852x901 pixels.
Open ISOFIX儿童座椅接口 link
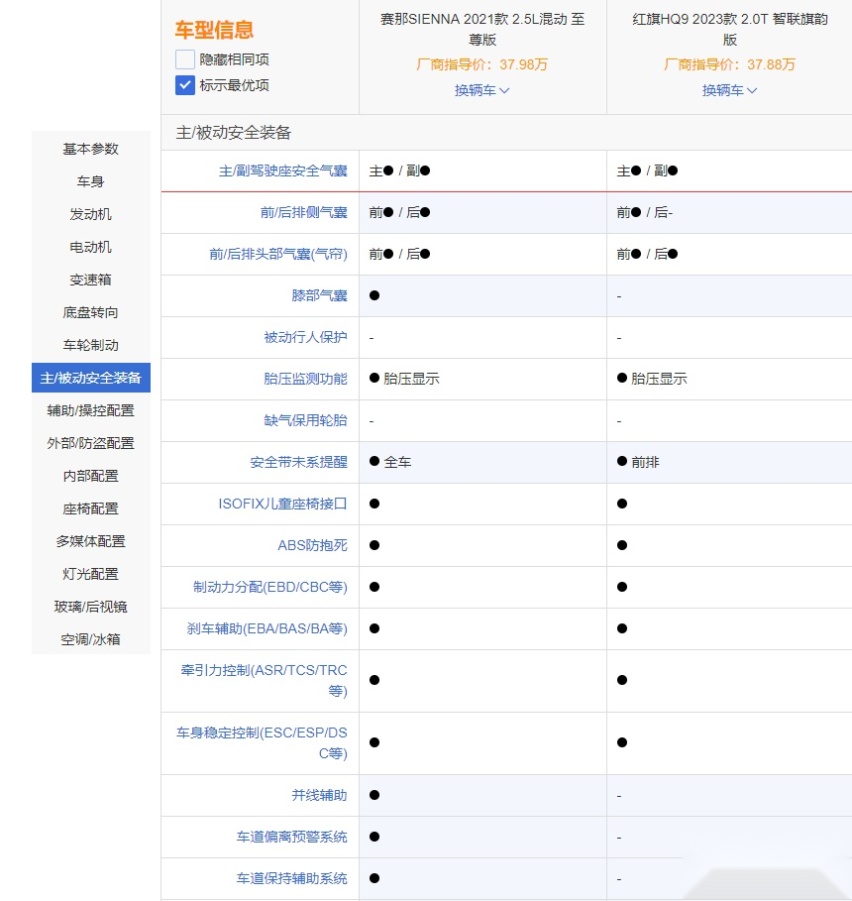[x=283, y=504]
